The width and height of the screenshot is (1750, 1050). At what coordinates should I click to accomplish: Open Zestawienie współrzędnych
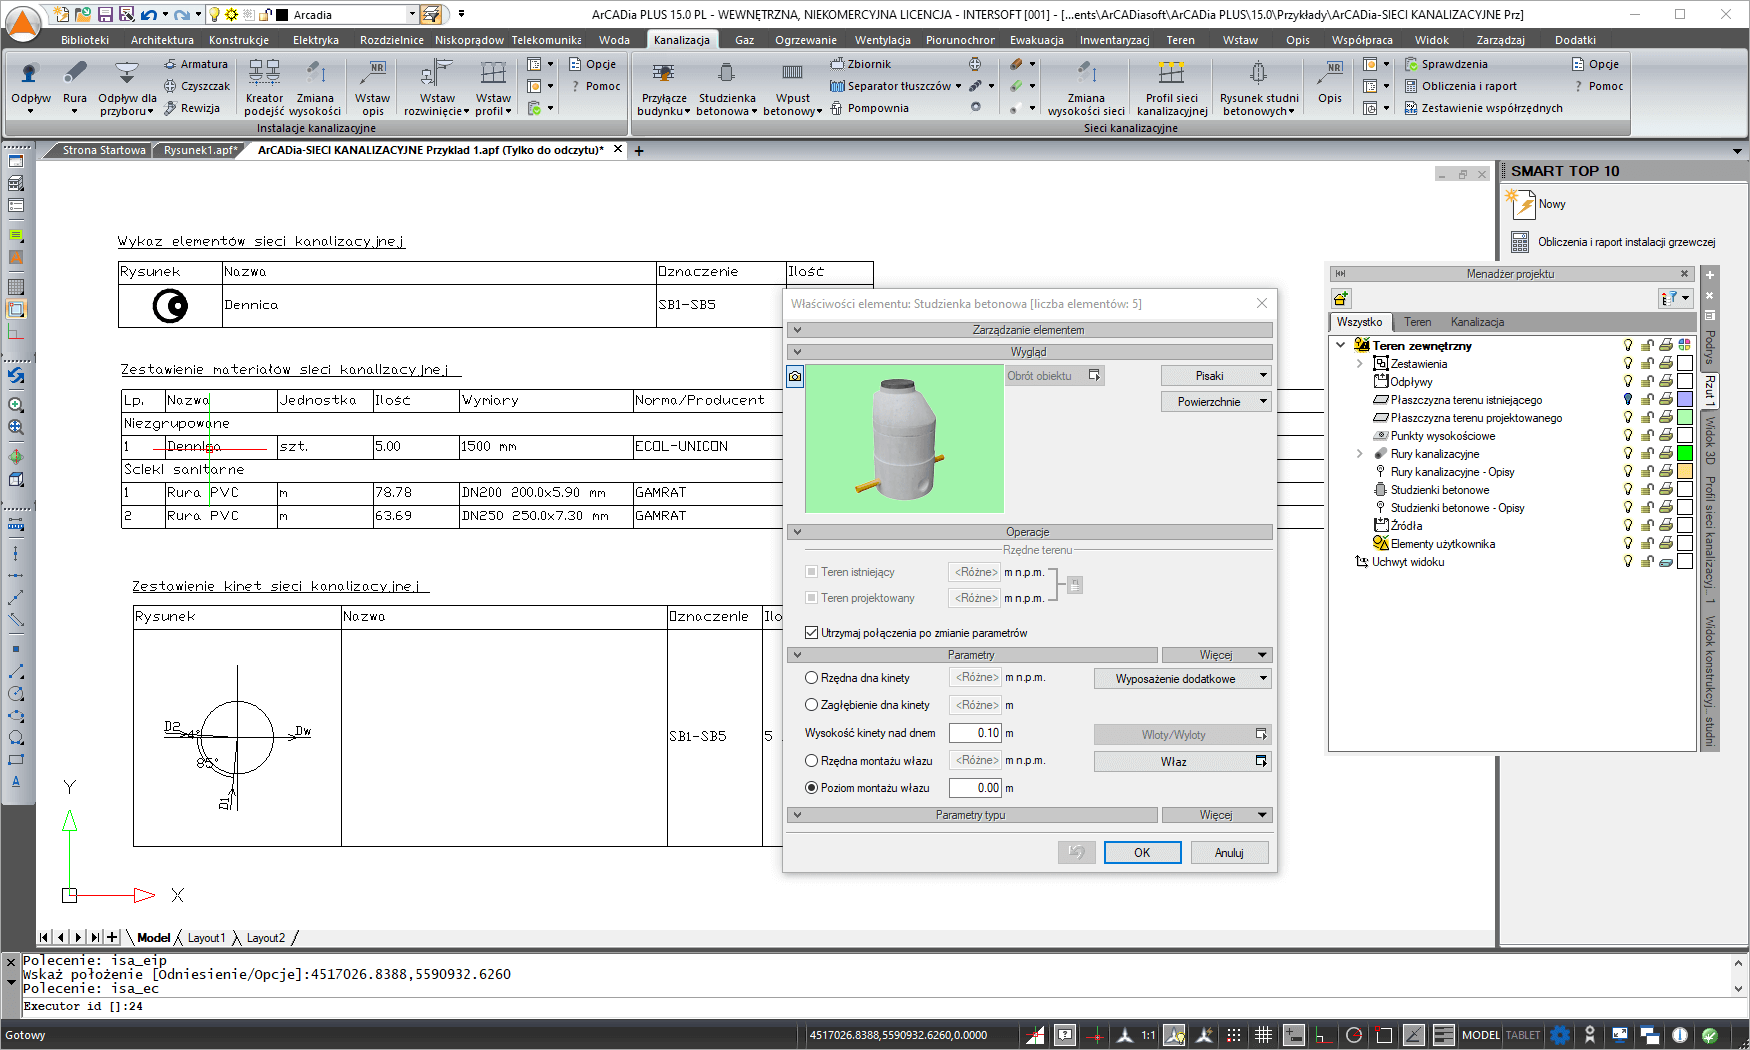[1483, 108]
